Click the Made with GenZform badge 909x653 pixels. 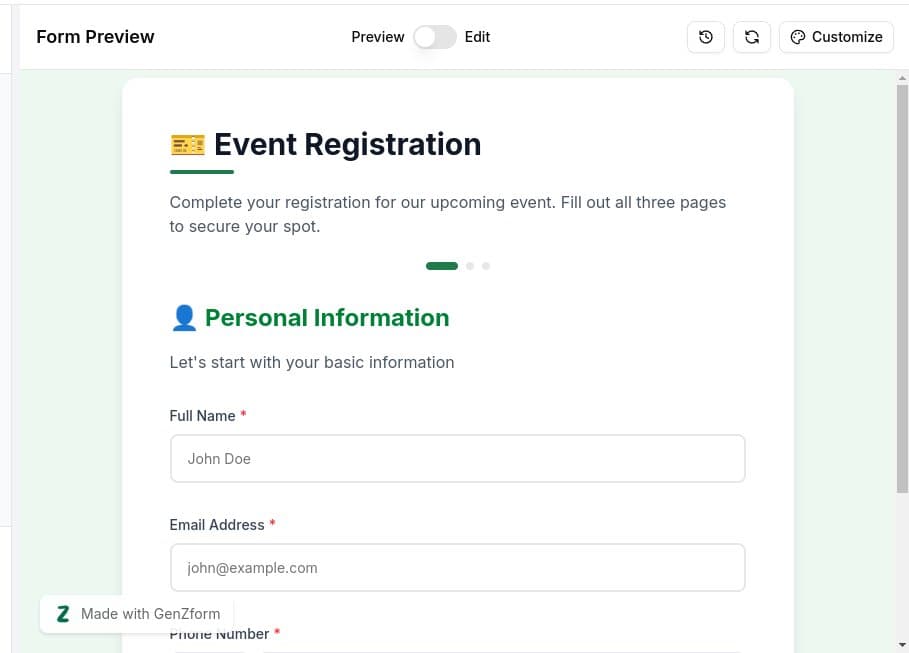tap(136, 613)
